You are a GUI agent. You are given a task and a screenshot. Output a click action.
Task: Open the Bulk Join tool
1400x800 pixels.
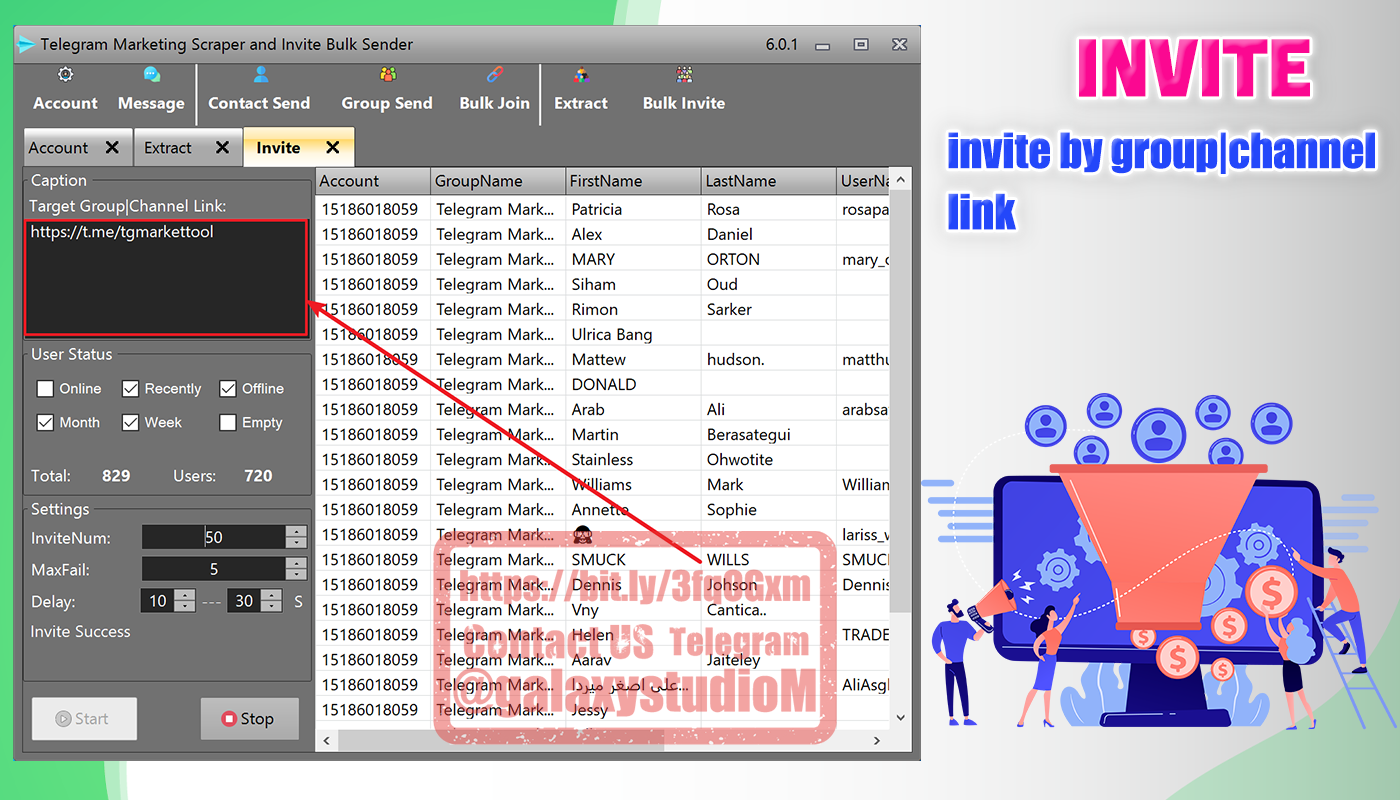494,90
